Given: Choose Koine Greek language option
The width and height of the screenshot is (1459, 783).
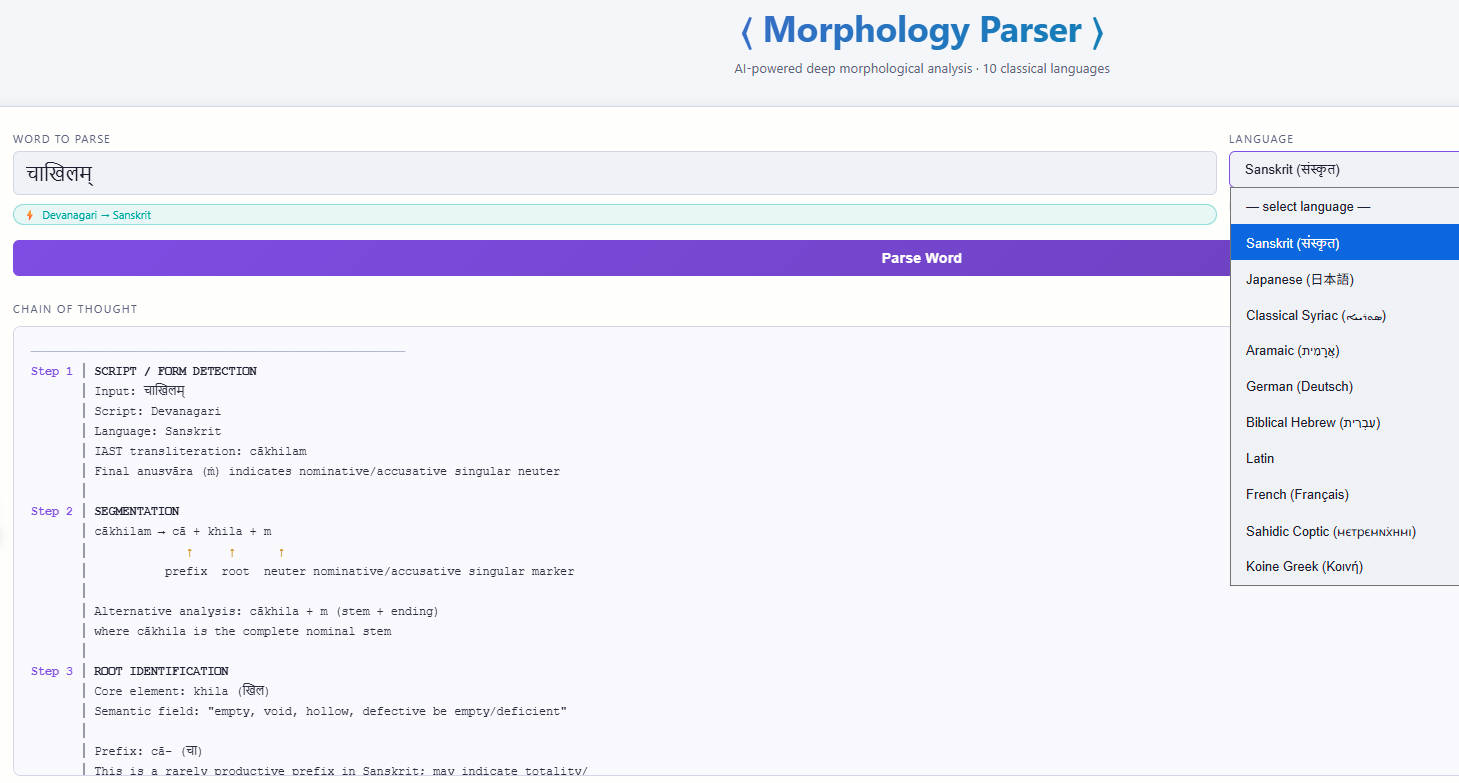Looking at the screenshot, I should [x=1304, y=567].
